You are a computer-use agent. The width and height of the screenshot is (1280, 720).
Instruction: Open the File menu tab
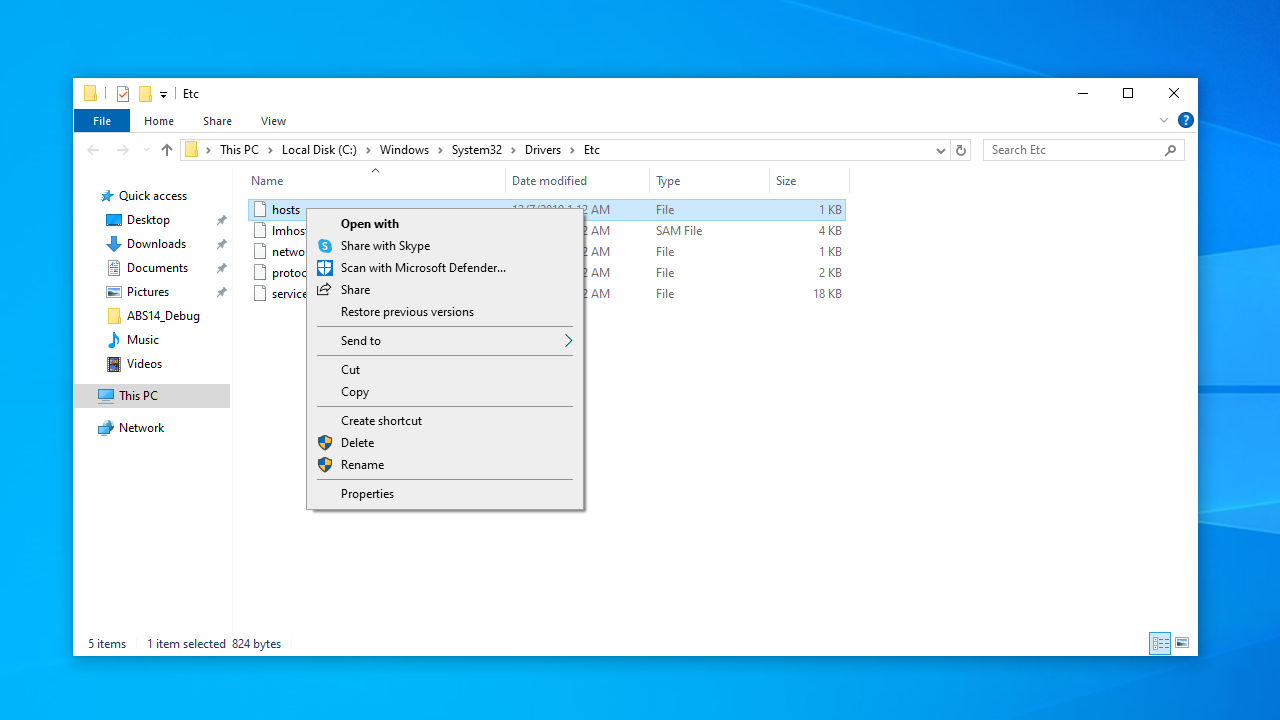point(102,121)
